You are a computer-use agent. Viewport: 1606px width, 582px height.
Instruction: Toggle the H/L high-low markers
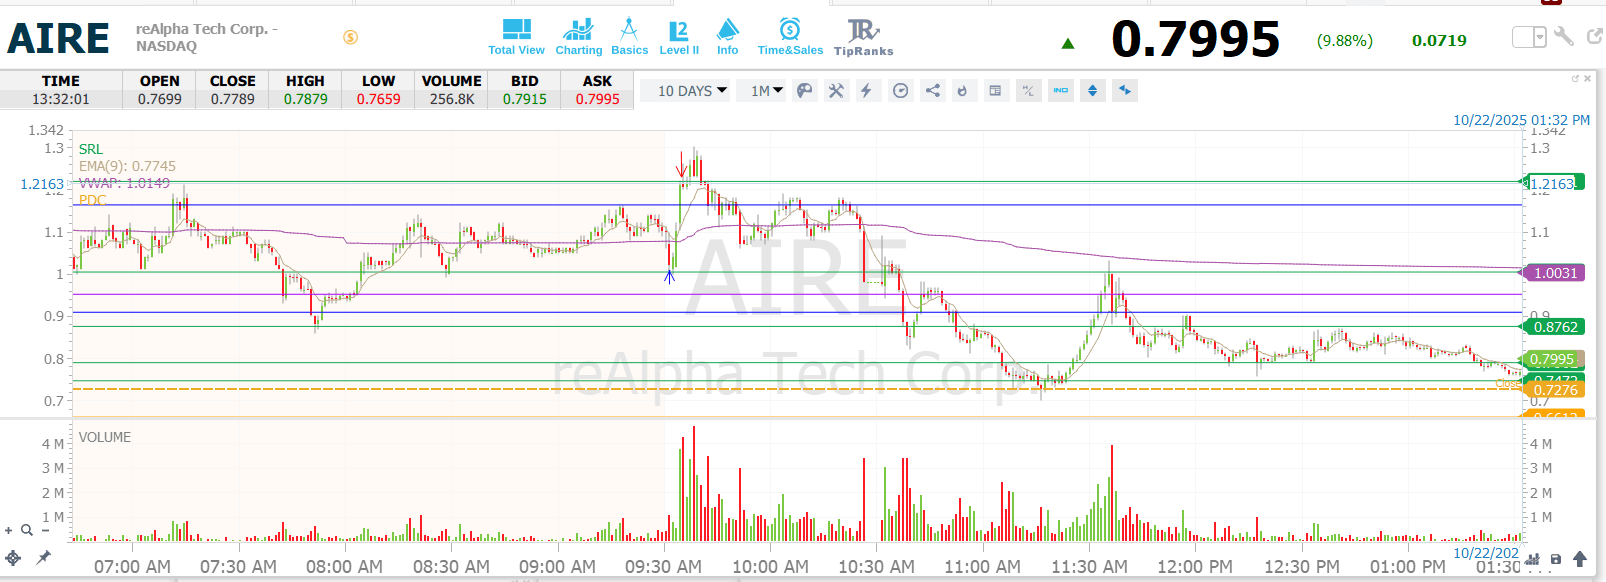(x=1028, y=91)
